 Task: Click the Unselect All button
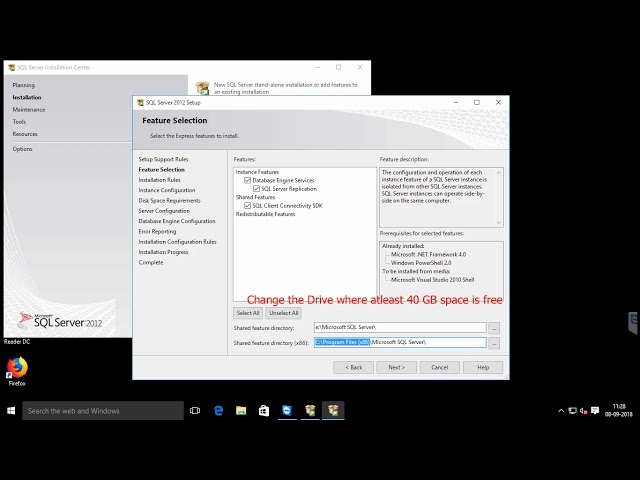pos(284,313)
